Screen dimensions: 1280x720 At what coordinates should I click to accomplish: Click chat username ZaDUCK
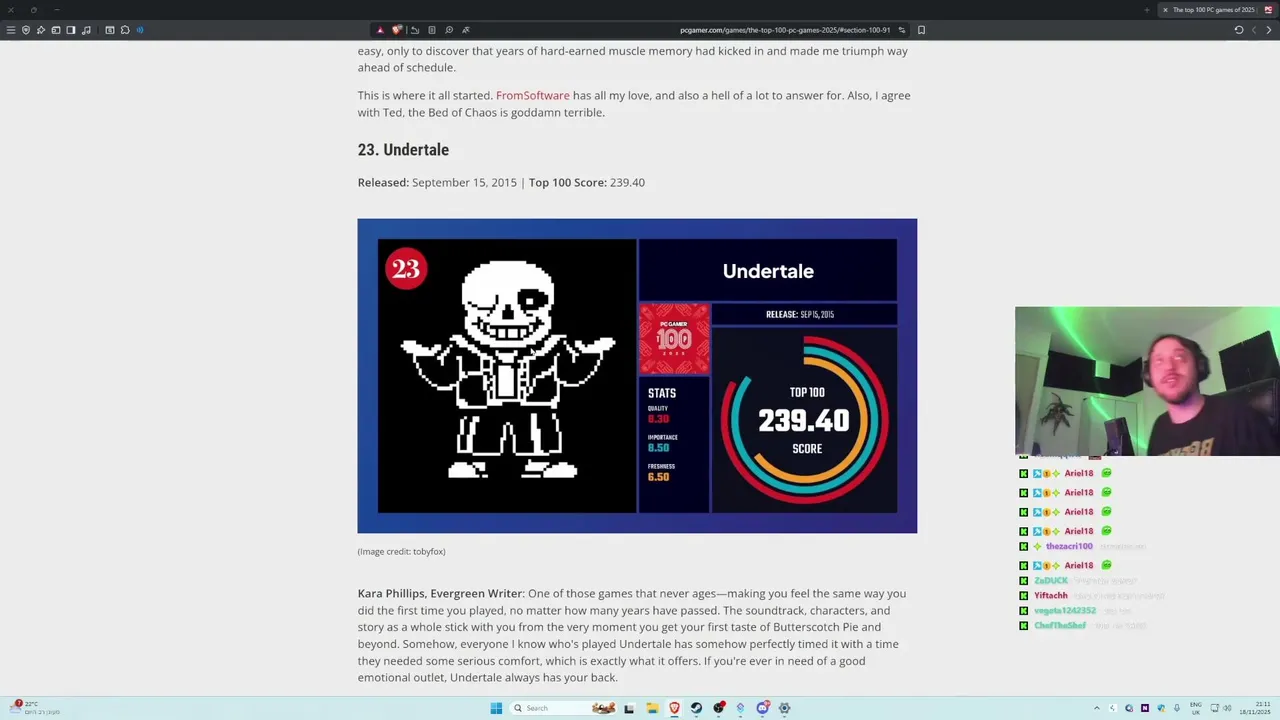(1051, 580)
